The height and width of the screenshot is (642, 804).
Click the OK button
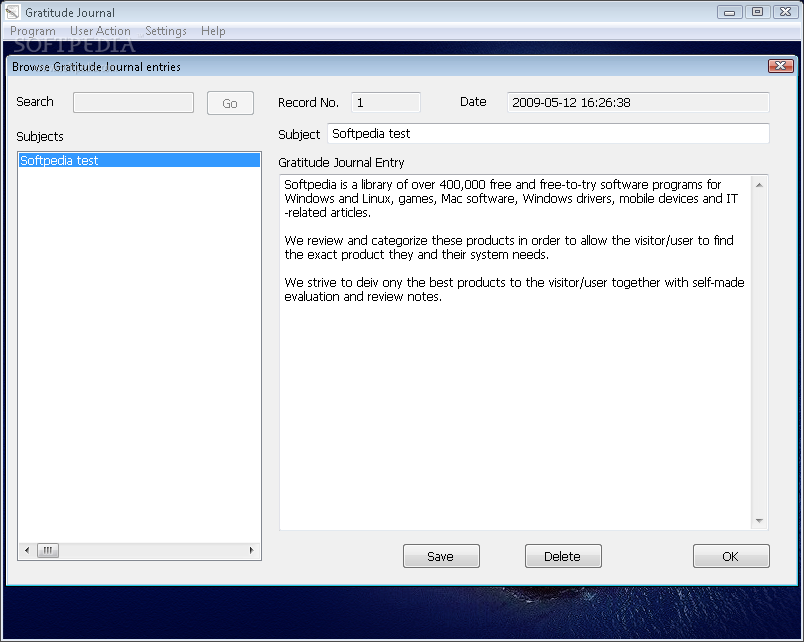pyautogui.click(x=731, y=556)
